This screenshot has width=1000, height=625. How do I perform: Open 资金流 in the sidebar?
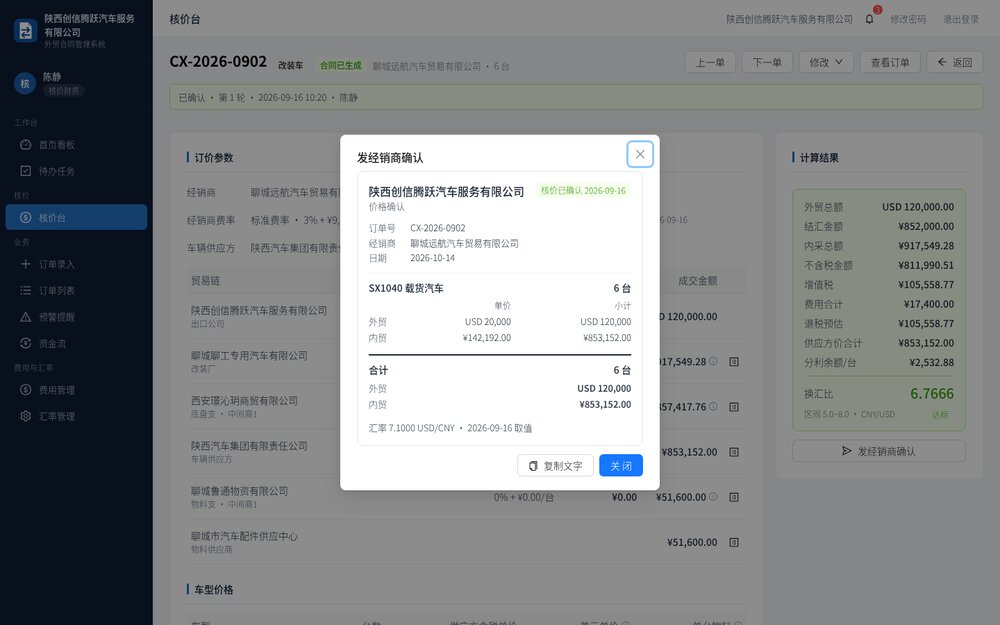[x=76, y=343]
